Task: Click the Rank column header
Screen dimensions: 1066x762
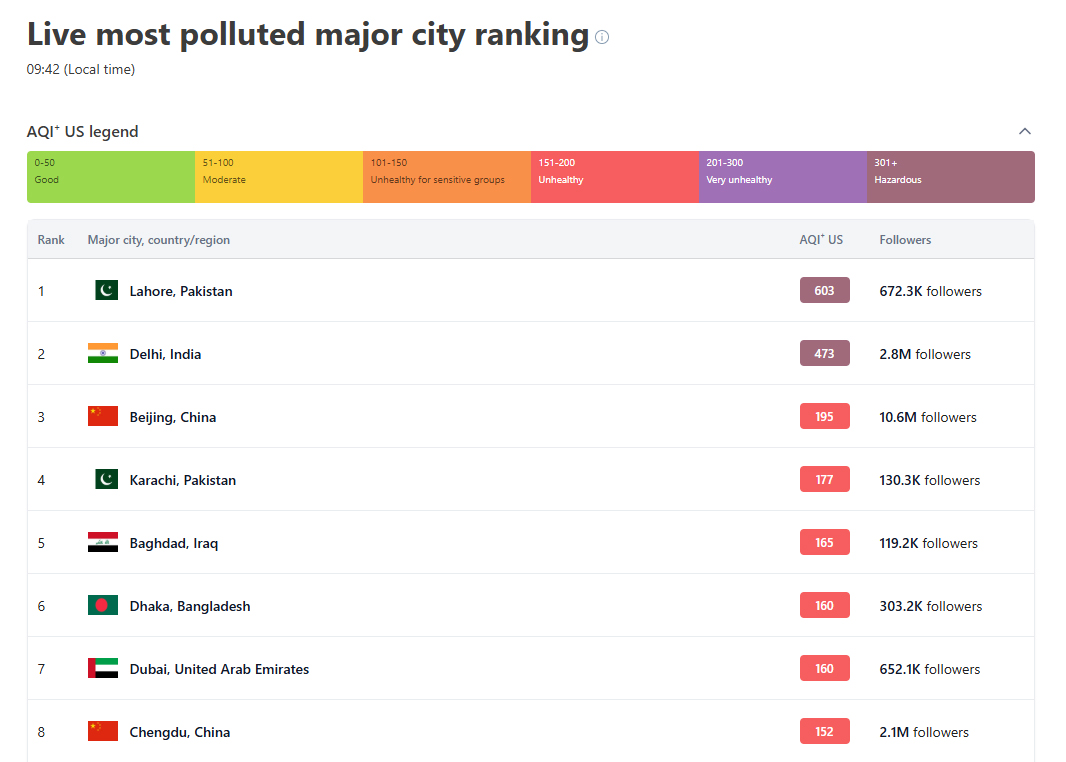Action: coord(51,240)
